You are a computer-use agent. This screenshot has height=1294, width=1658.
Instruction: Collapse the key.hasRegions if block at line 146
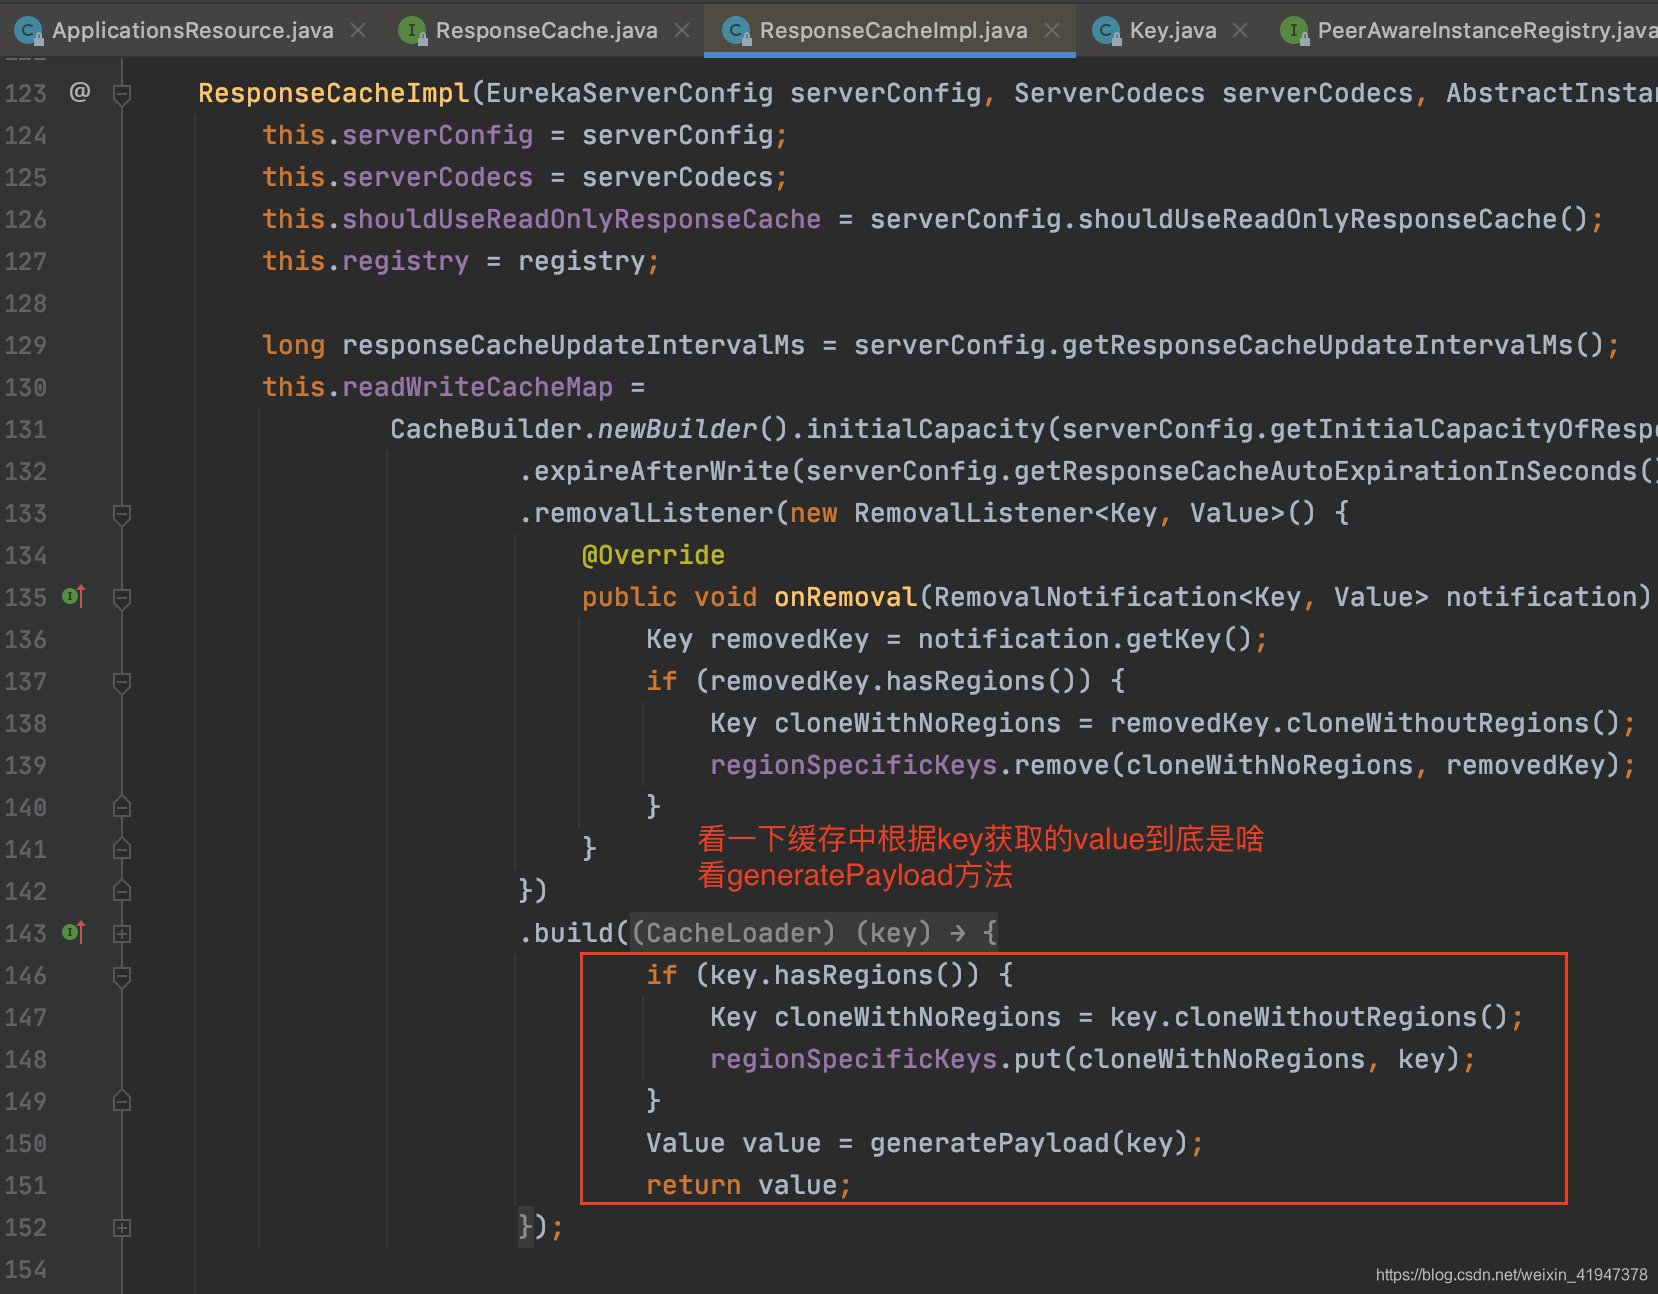122,977
